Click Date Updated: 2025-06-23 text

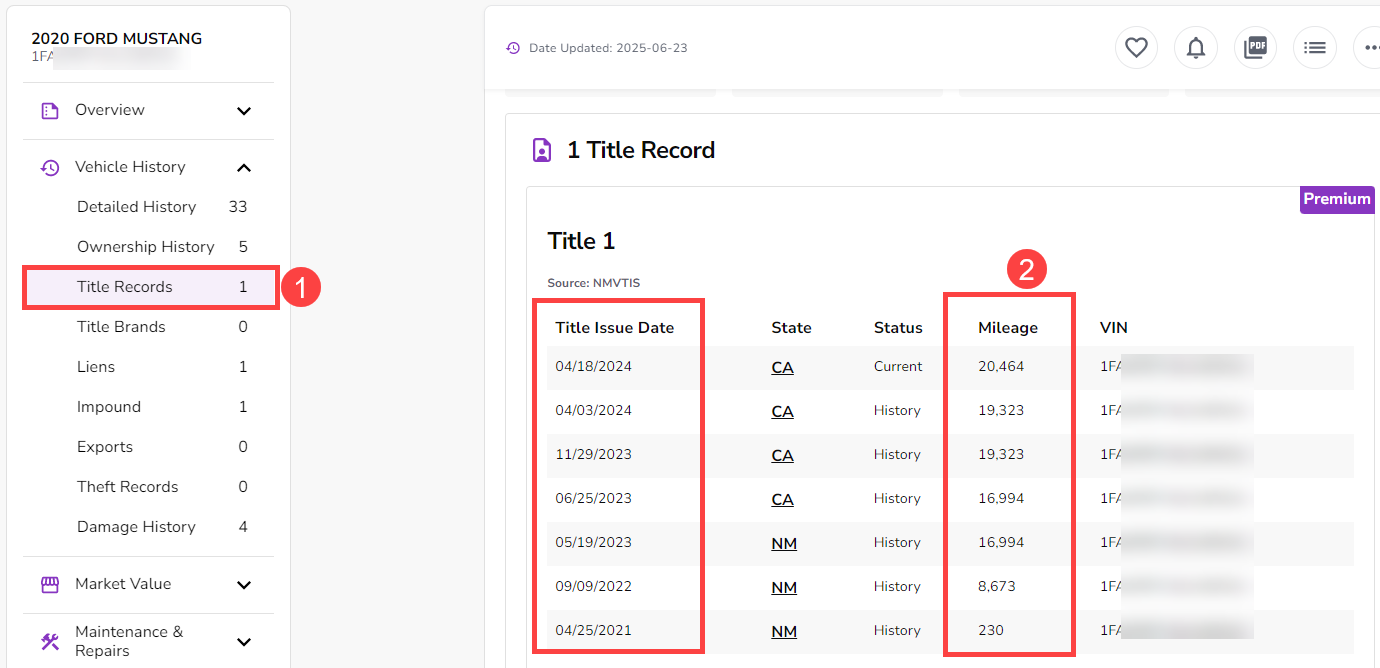pyautogui.click(x=608, y=48)
